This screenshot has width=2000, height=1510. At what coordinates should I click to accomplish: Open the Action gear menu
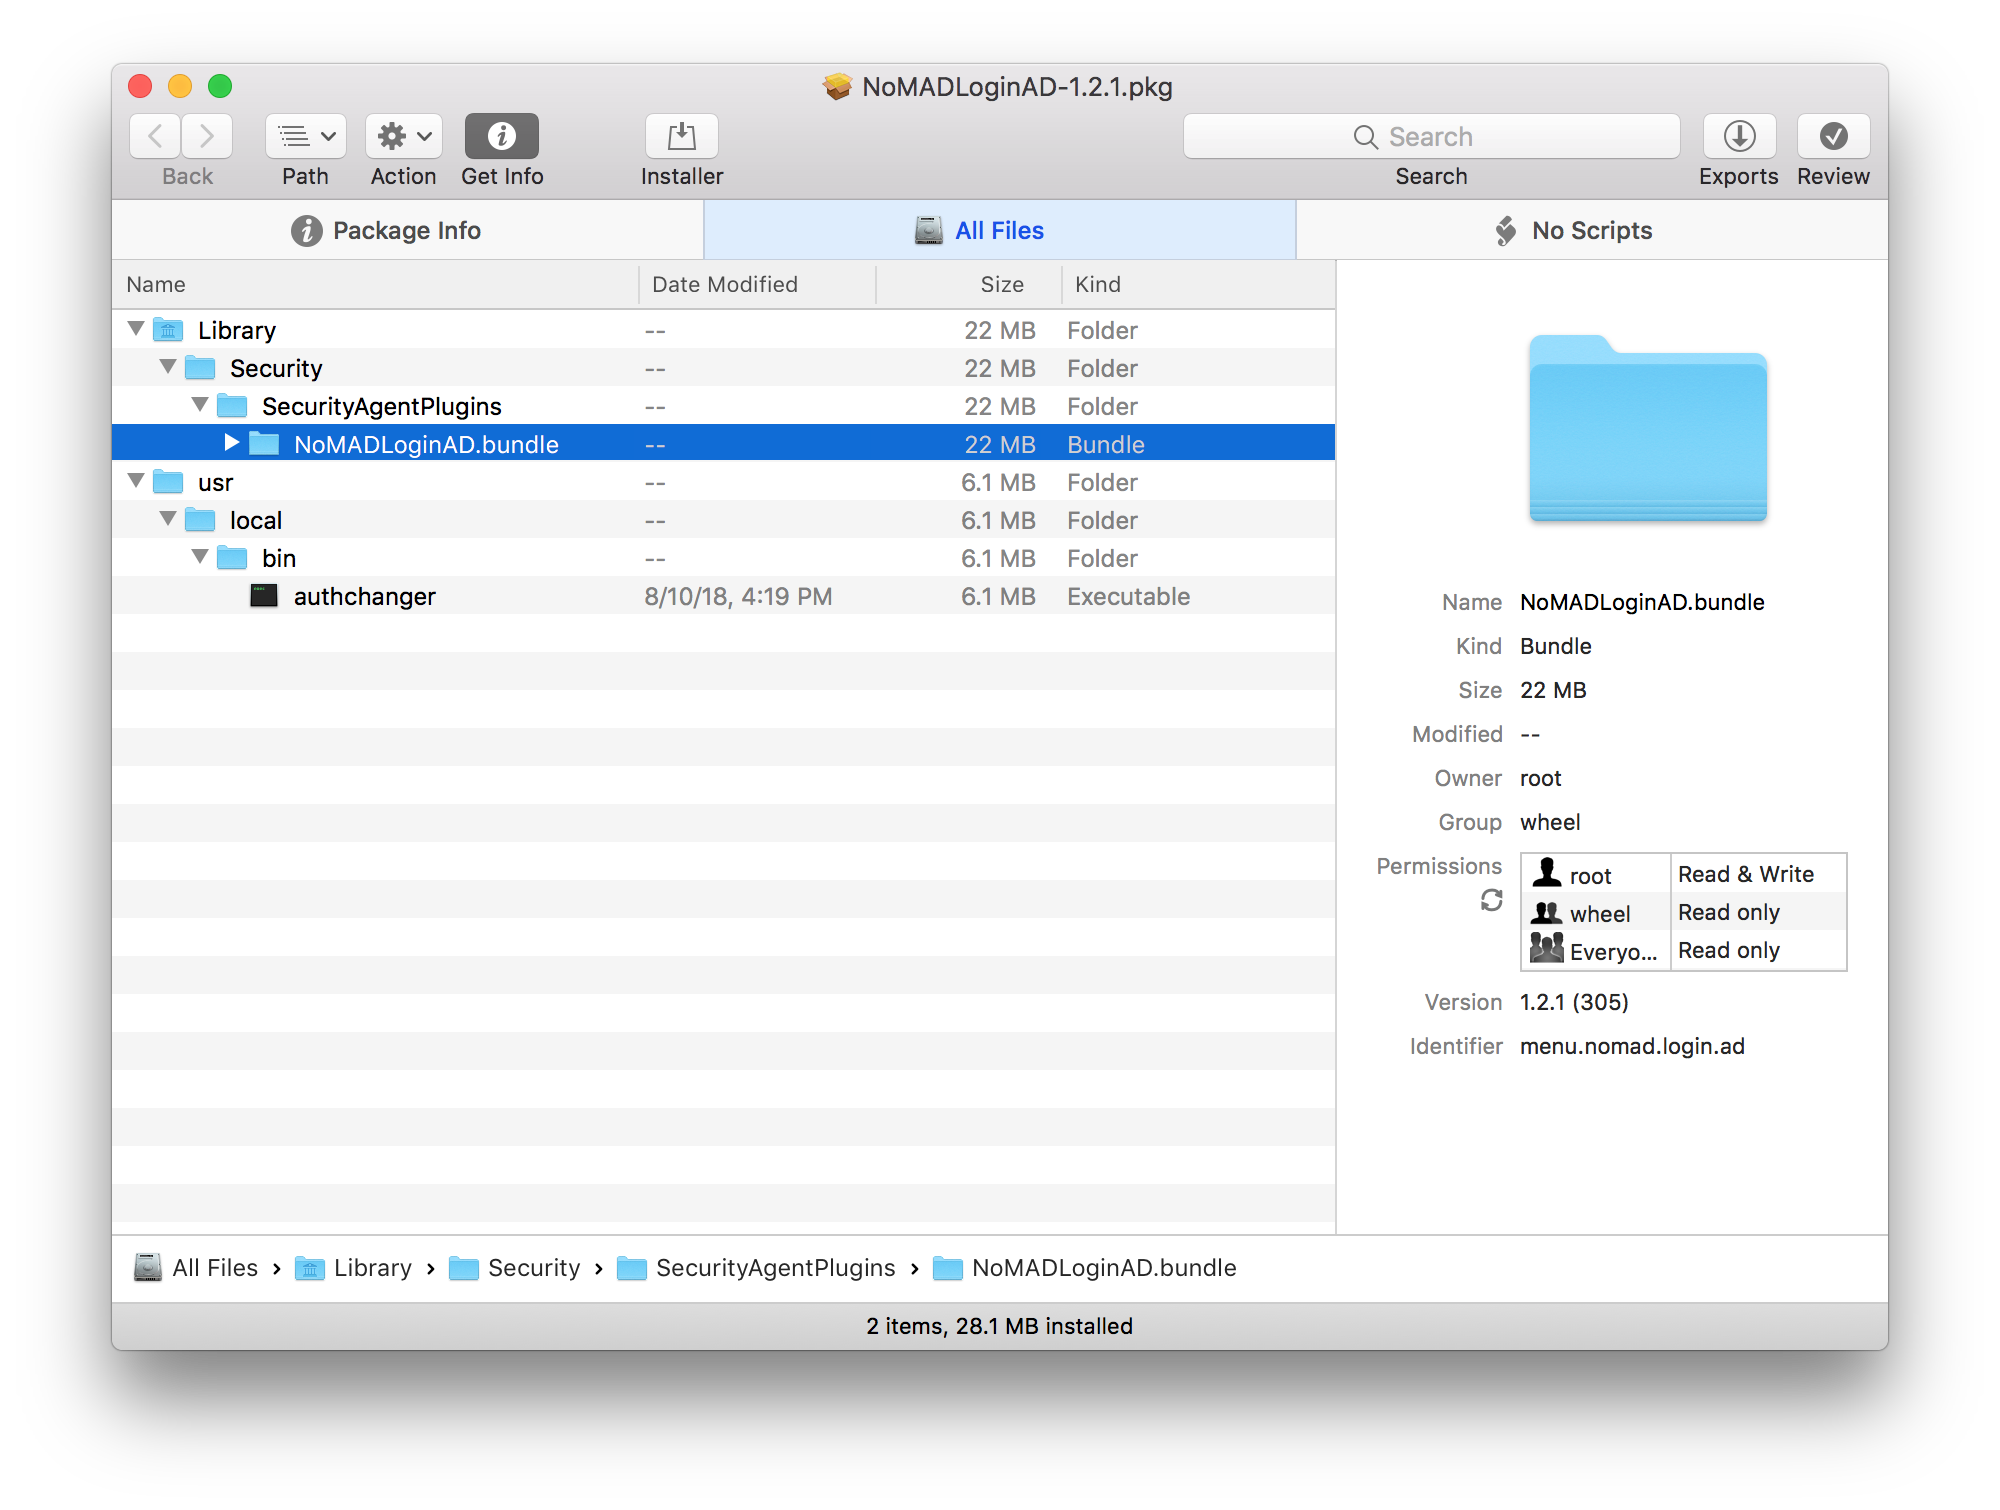pyautogui.click(x=403, y=136)
